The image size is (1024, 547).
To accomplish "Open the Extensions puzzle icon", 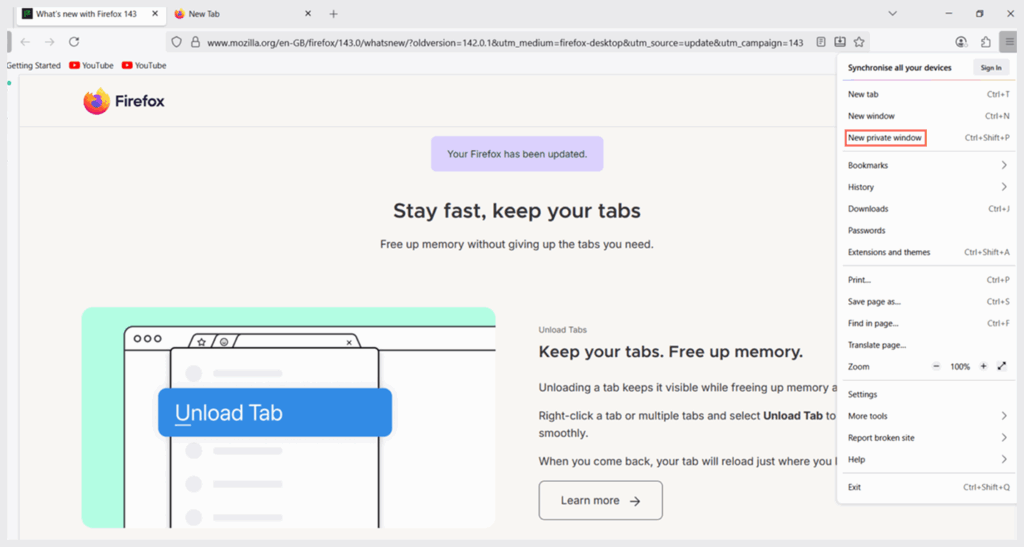I will (x=985, y=42).
